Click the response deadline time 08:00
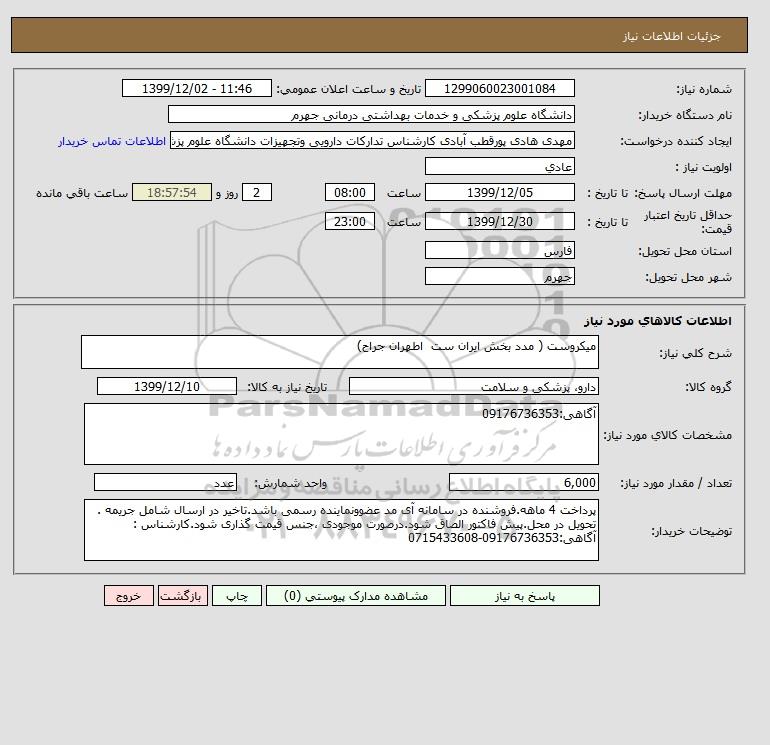The height and width of the screenshot is (745, 770). [350, 193]
